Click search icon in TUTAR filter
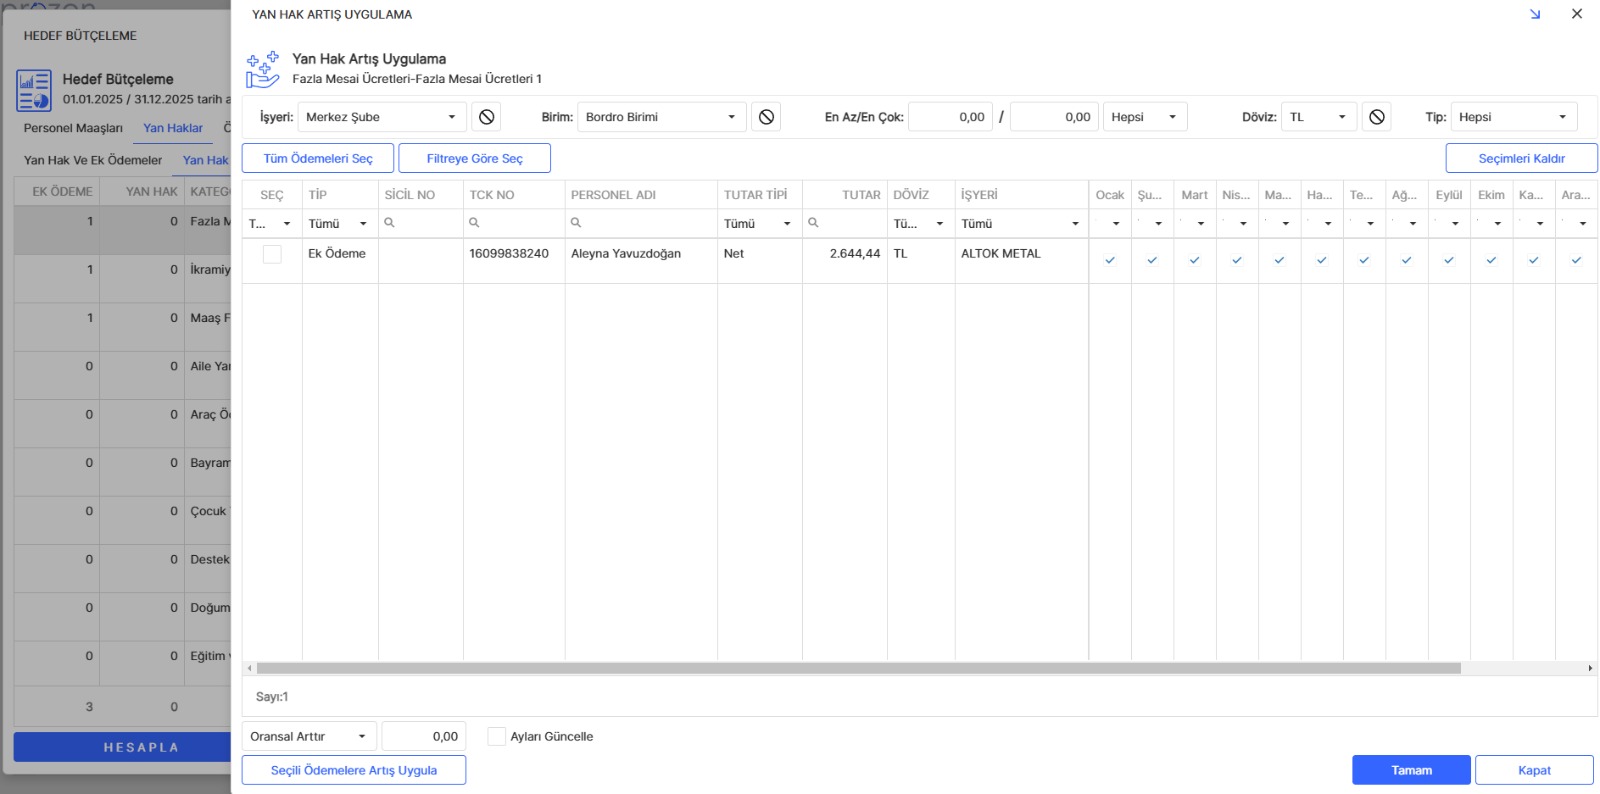The width and height of the screenshot is (1600, 794). 814,223
